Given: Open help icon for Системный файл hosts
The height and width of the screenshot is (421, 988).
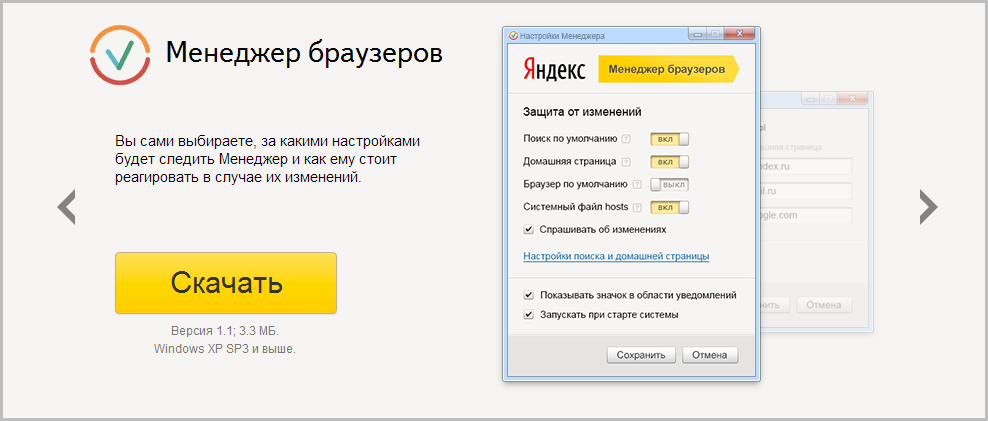Looking at the screenshot, I should (637, 207).
